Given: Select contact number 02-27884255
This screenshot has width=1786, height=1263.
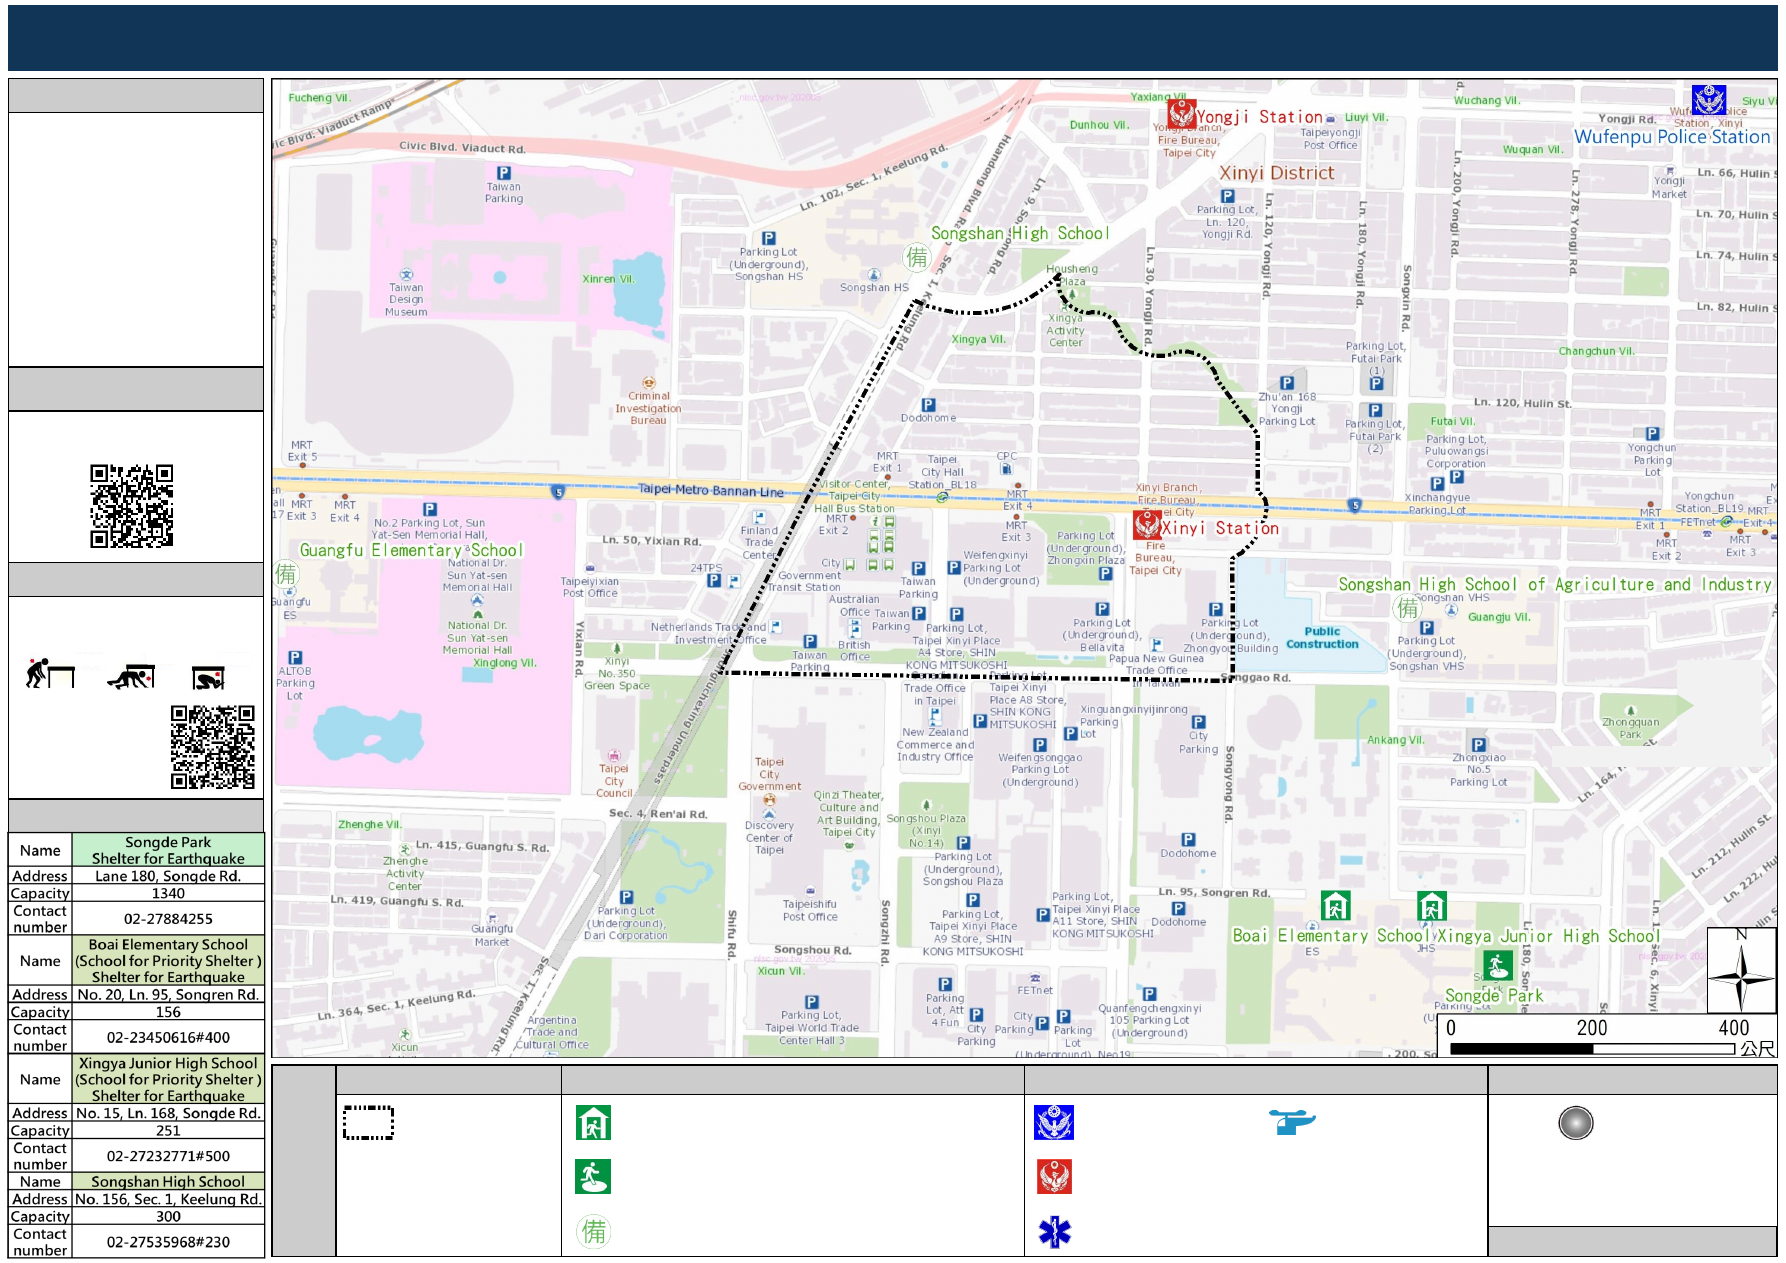Looking at the screenshot, I should point(168,918).
